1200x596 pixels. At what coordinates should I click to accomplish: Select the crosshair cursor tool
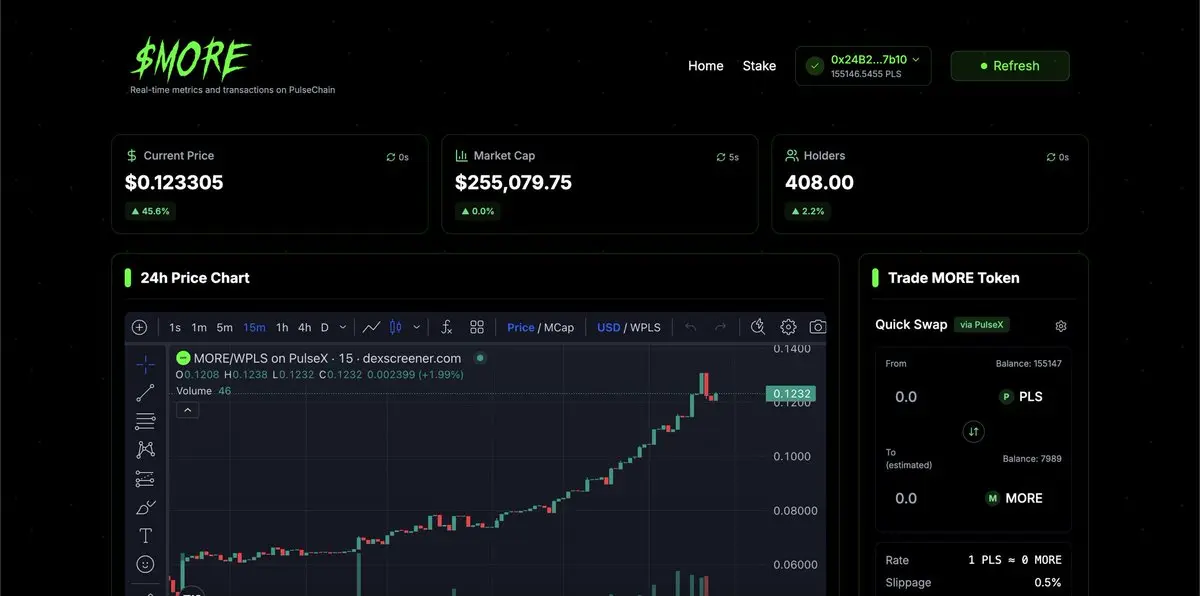145,364
